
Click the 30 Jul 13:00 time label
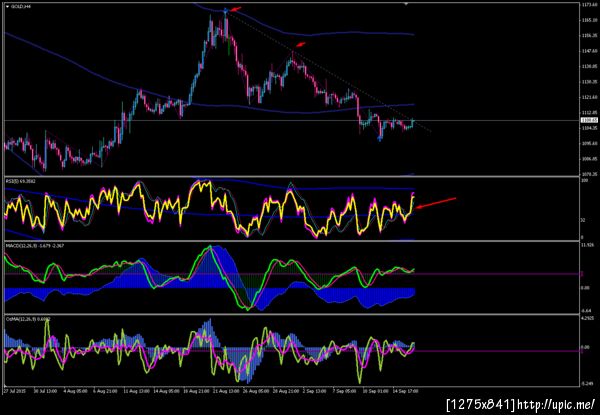coord(45,392)
